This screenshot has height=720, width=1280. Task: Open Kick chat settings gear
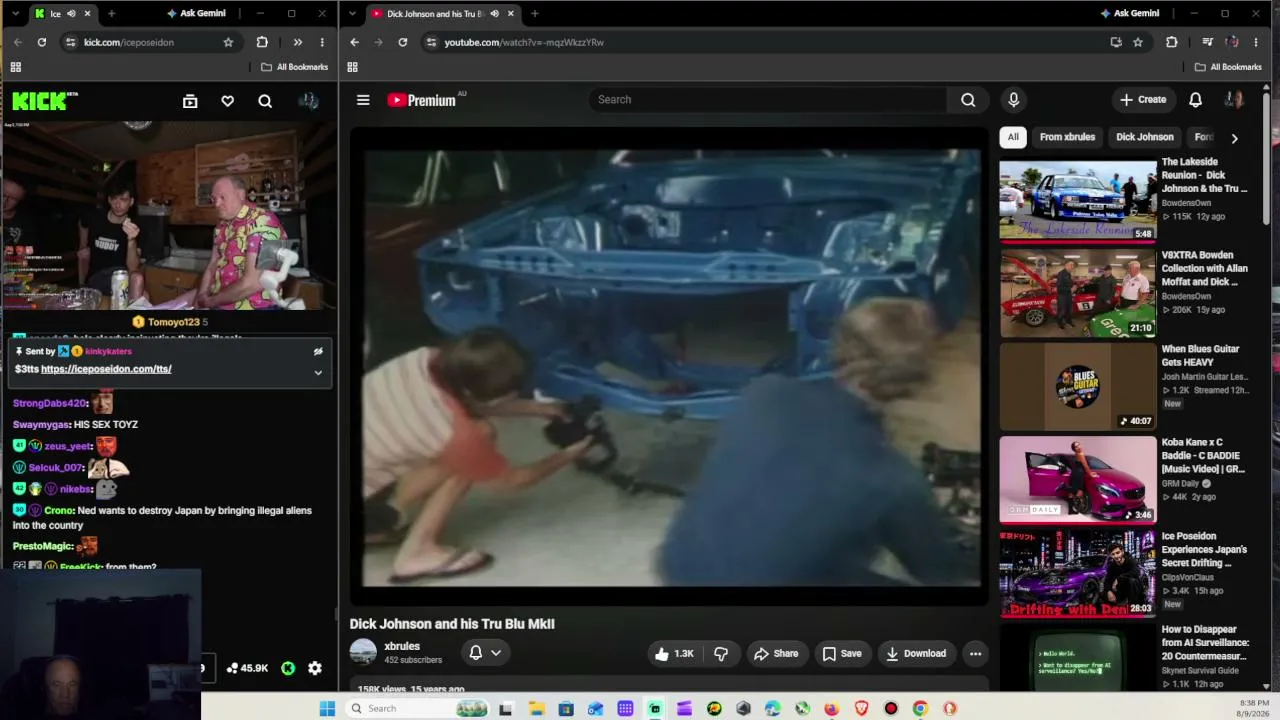315,668
